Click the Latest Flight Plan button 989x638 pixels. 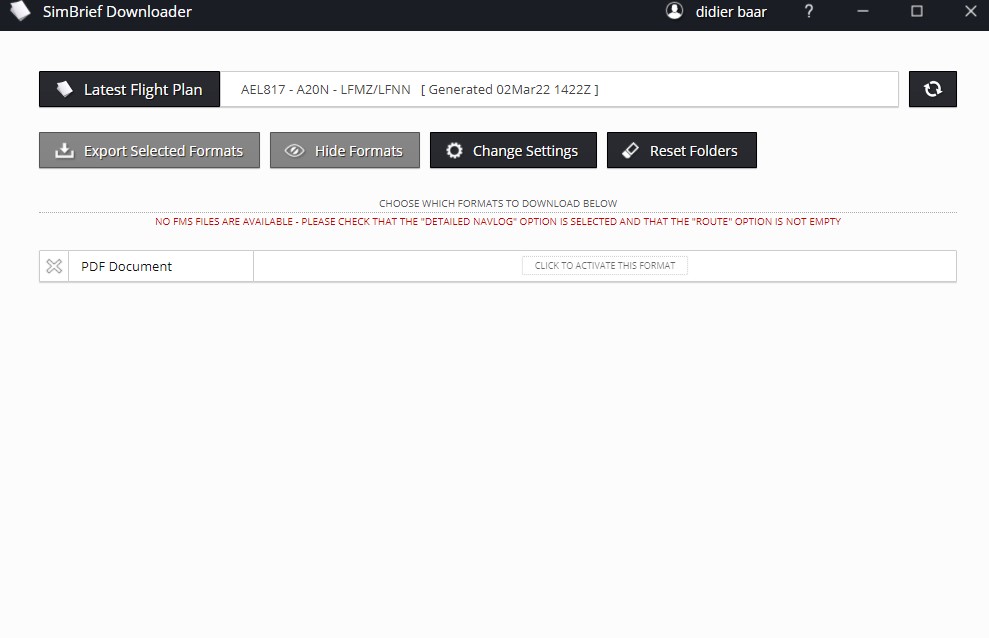tap(129, 89)
